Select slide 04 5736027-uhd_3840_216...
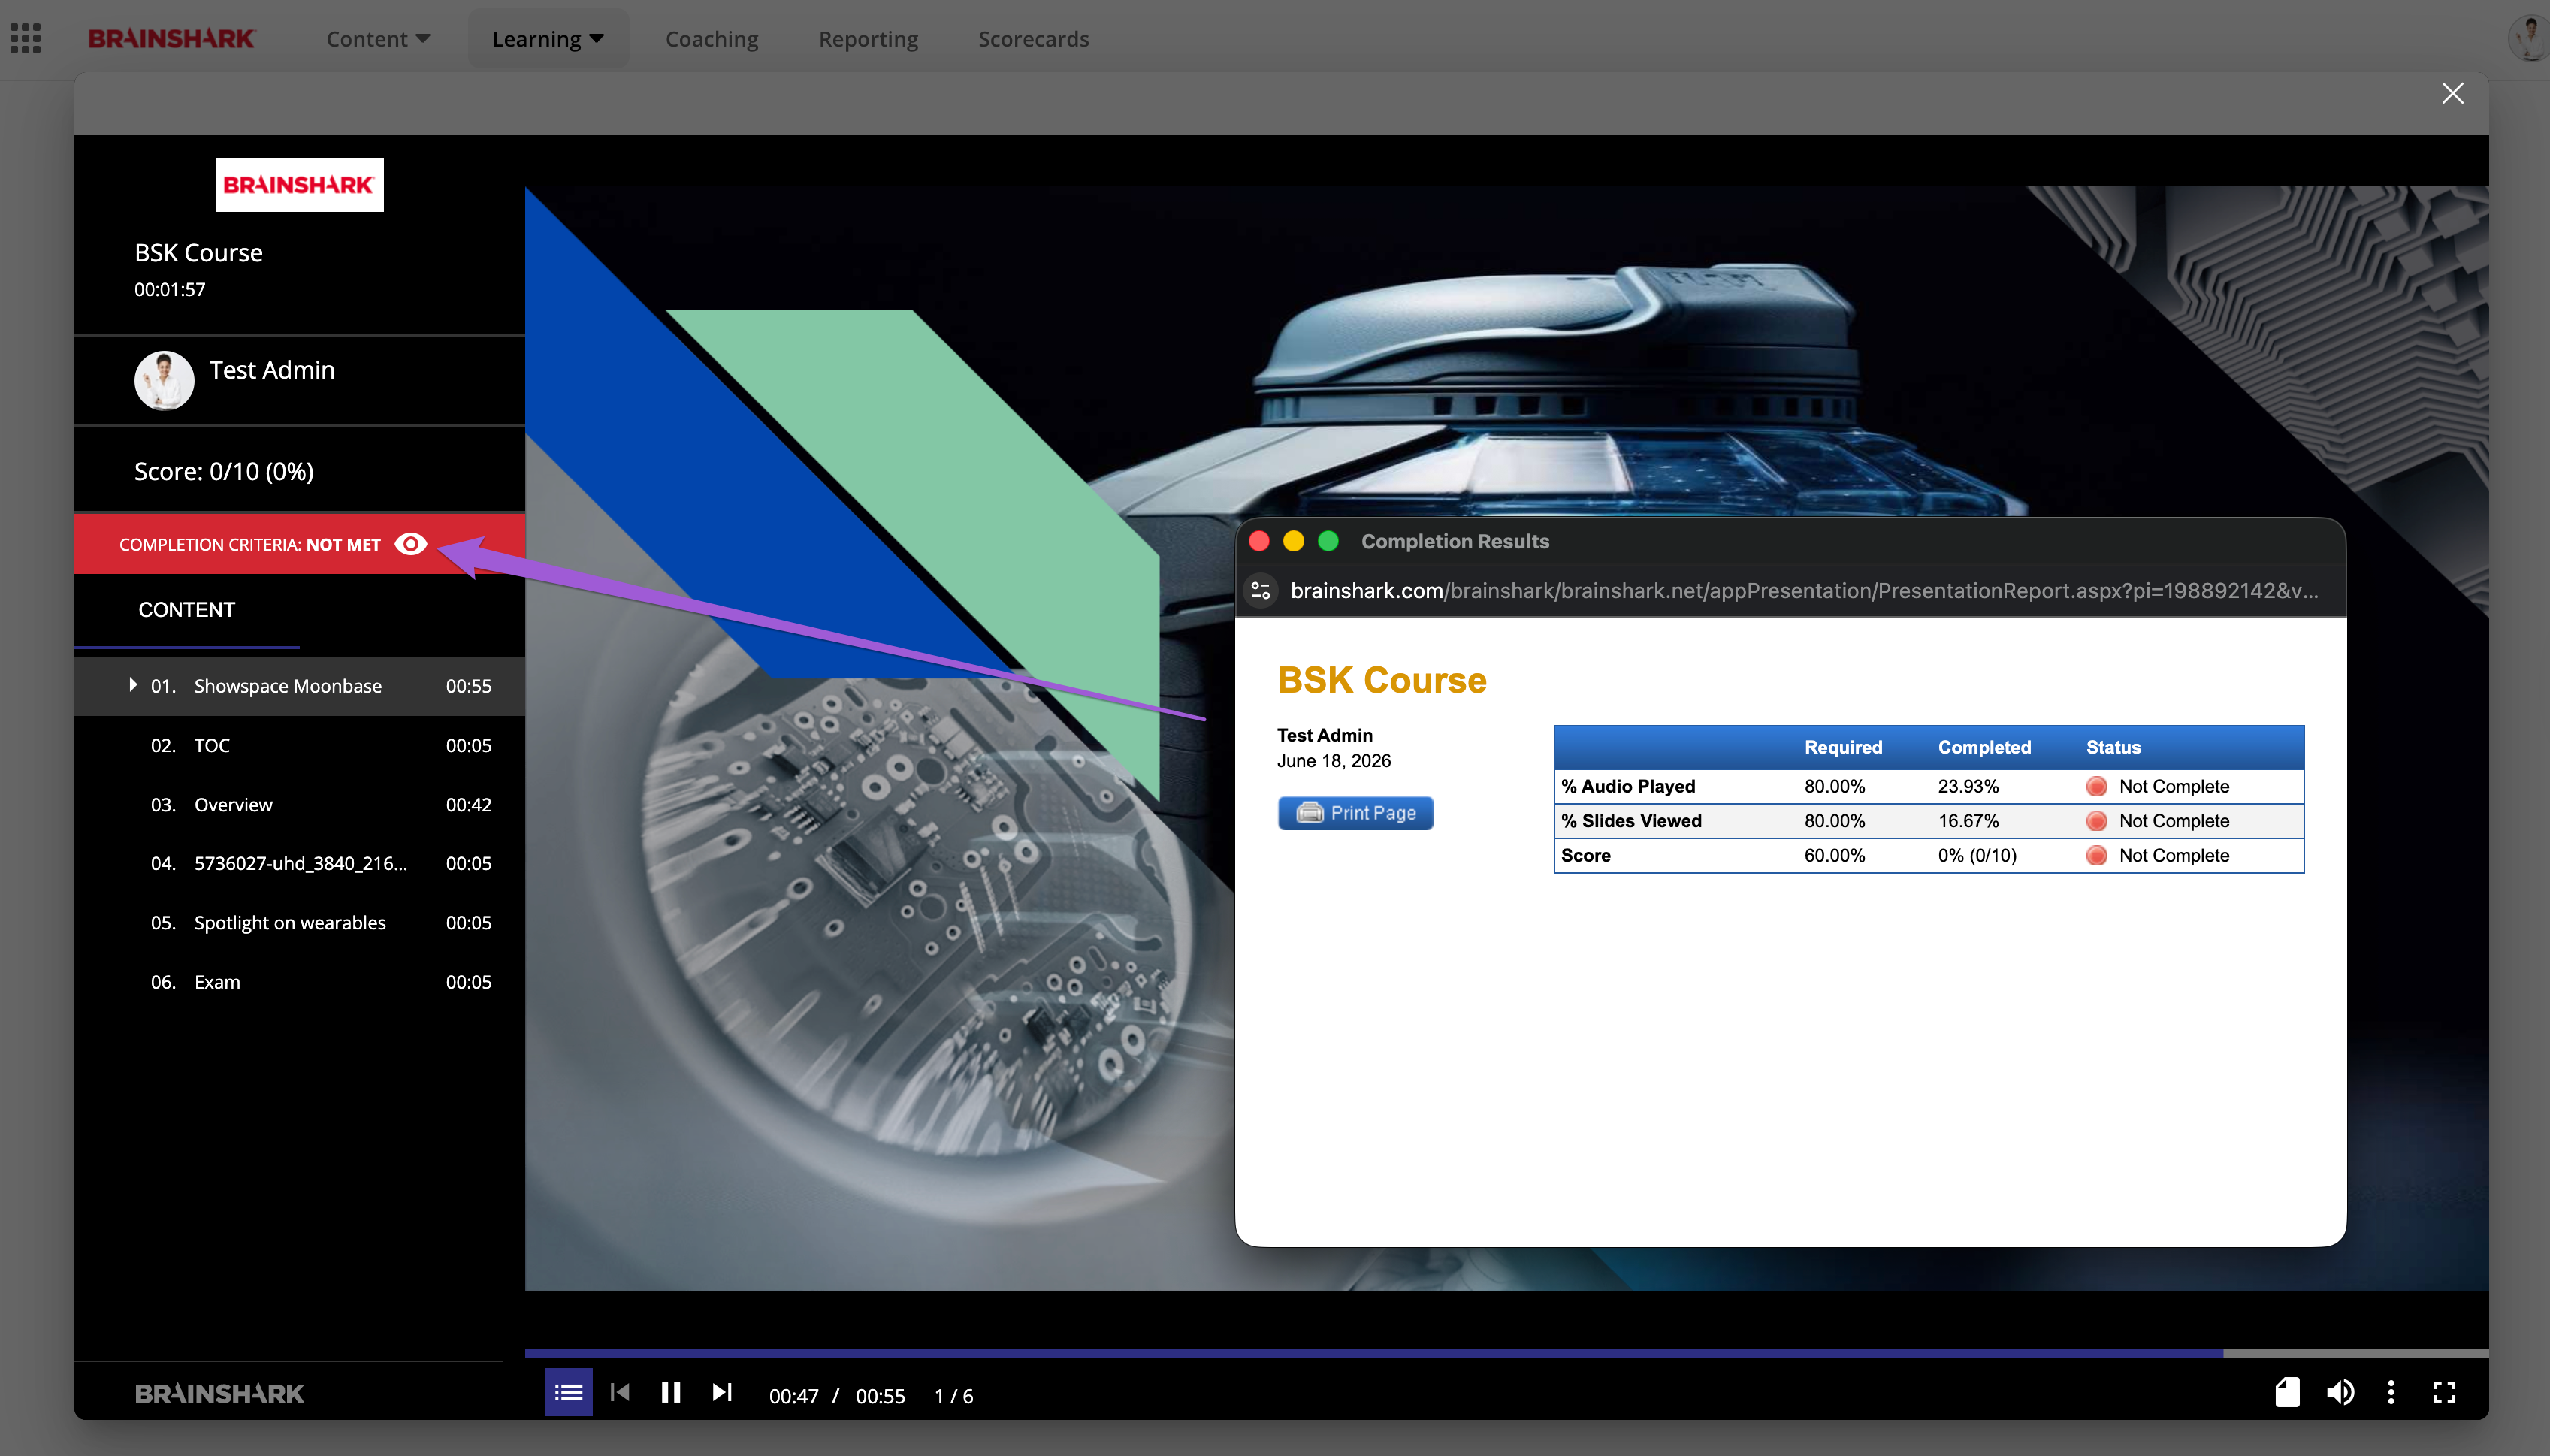The image size is (2550, 1456). [x=300, y=864]
